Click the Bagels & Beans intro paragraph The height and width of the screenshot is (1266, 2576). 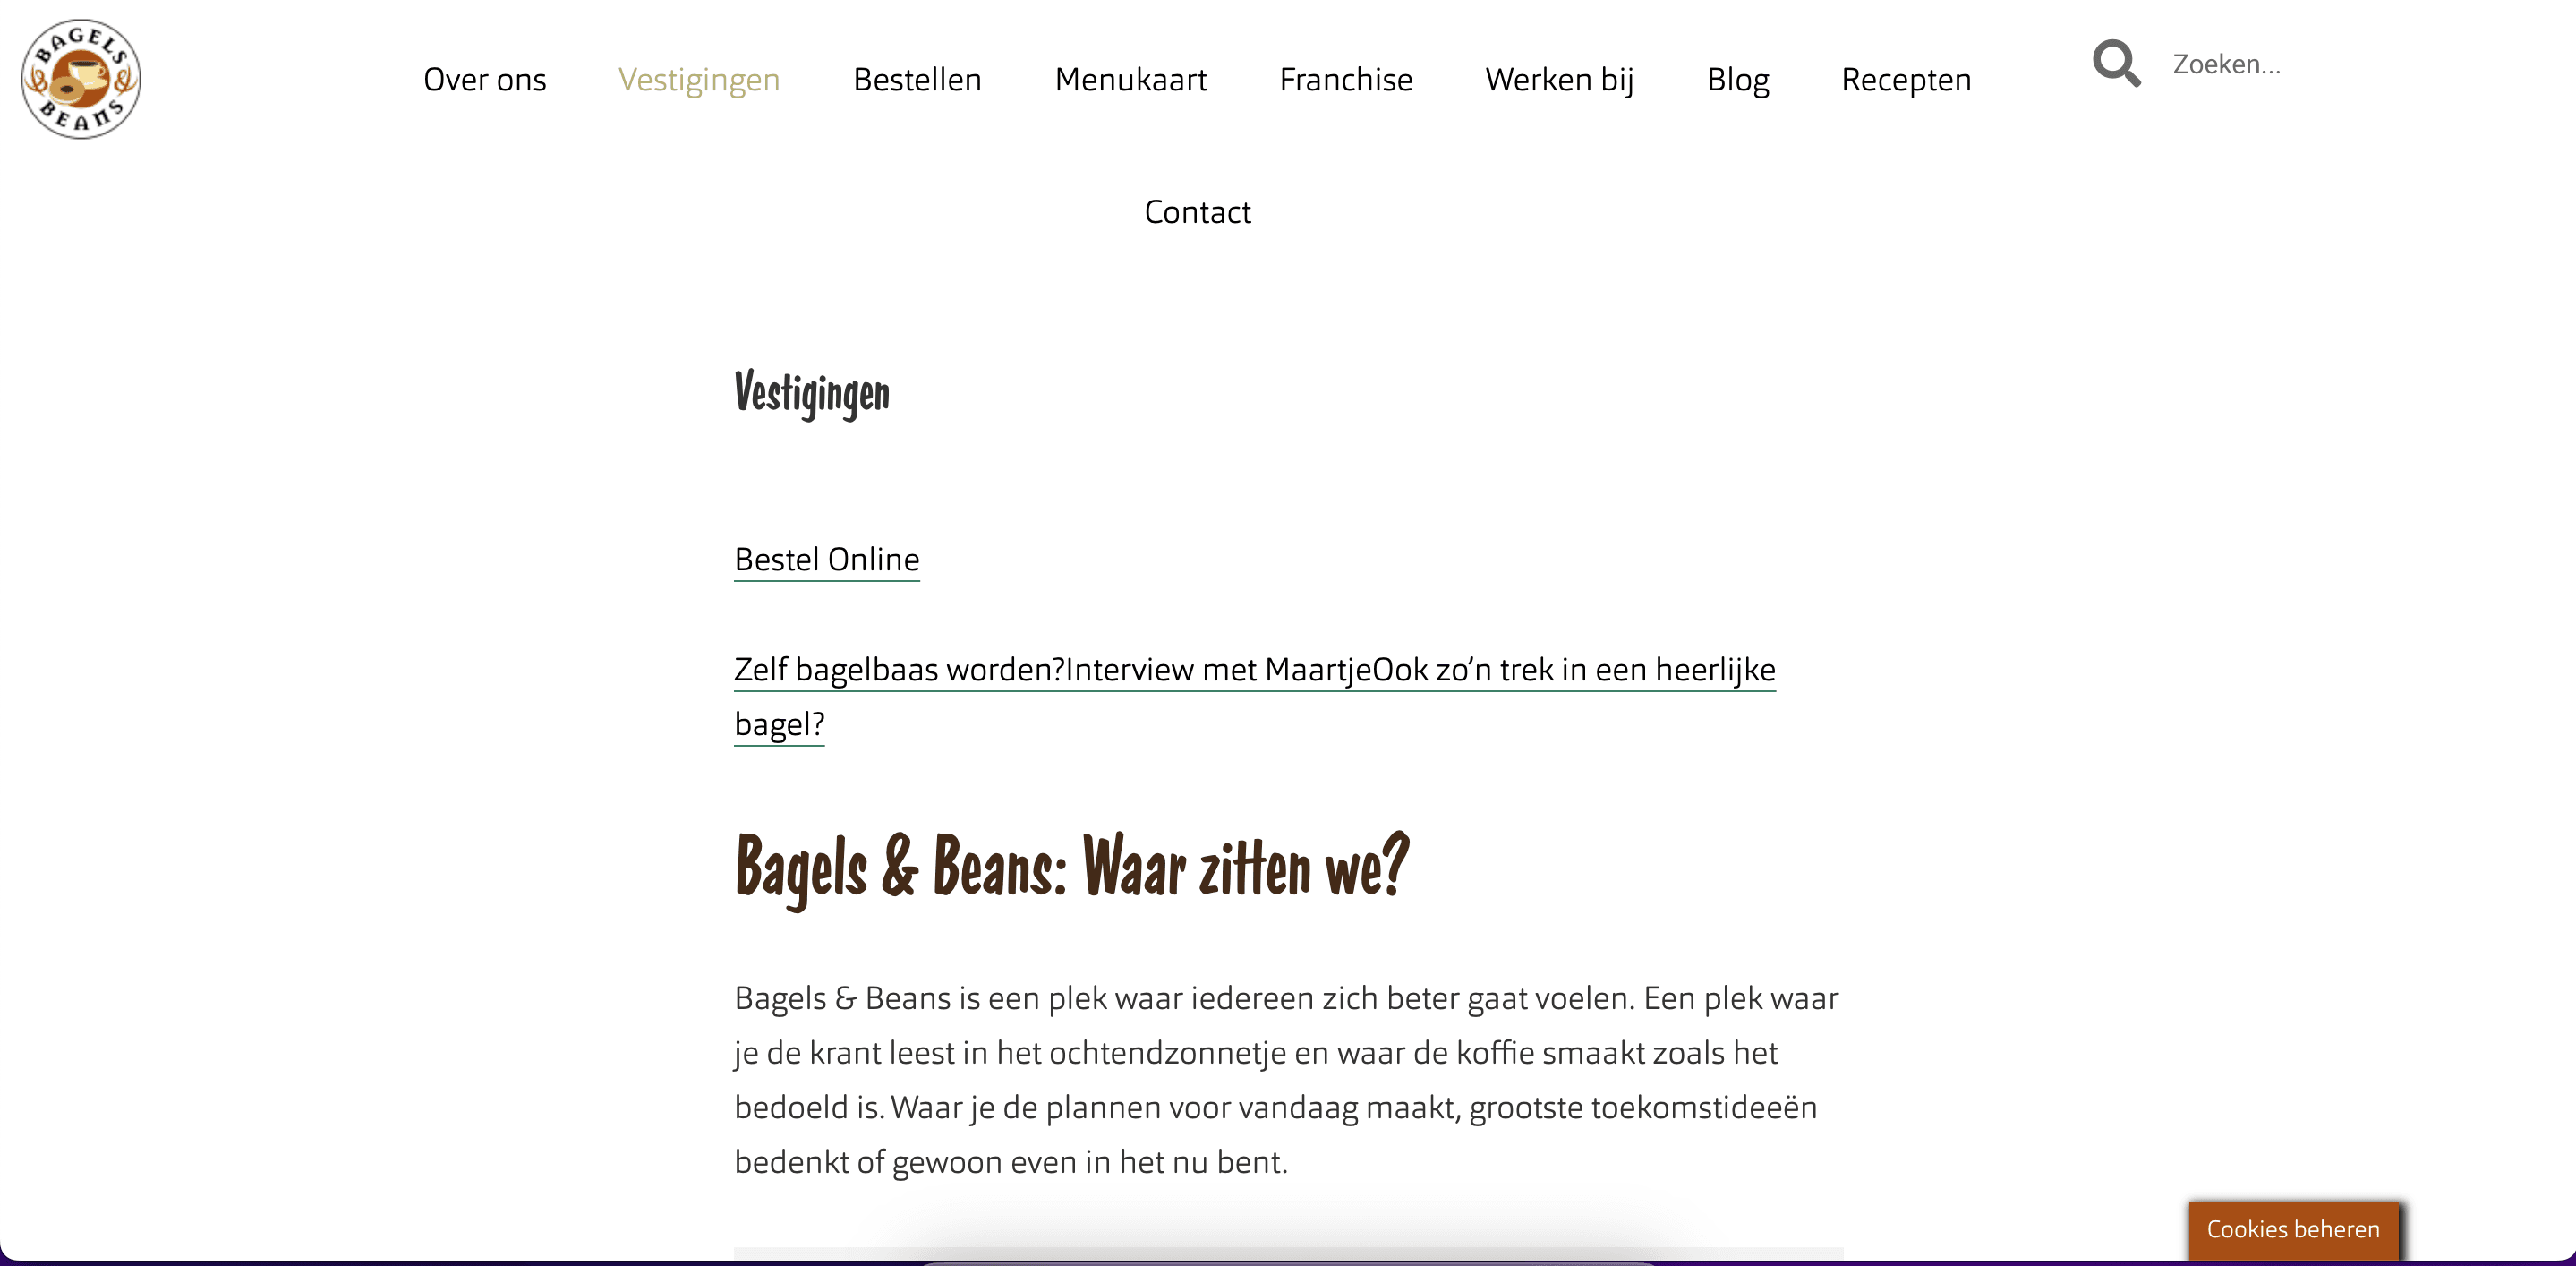1286,1080
